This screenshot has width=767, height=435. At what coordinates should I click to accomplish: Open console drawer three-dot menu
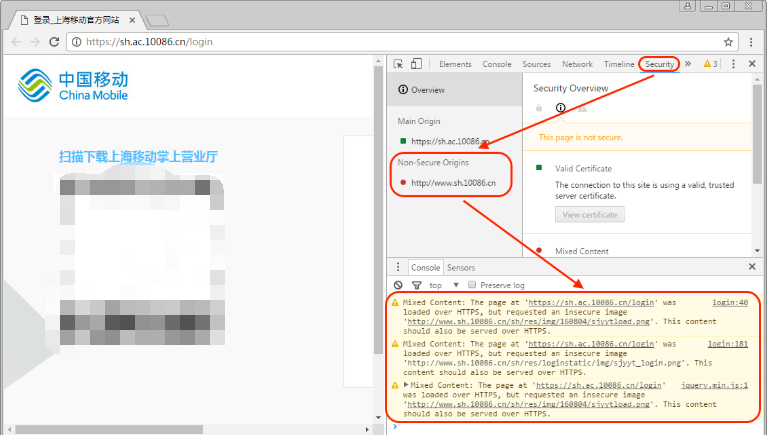(x=398, y=267)
